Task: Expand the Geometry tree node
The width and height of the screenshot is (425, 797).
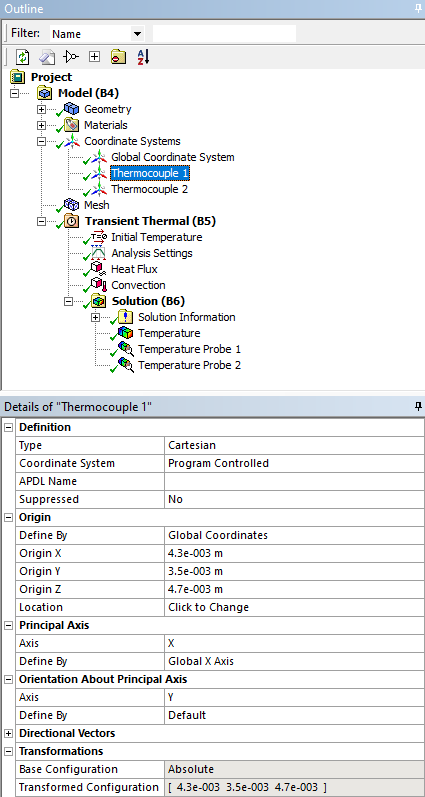Action: point(42,109)
